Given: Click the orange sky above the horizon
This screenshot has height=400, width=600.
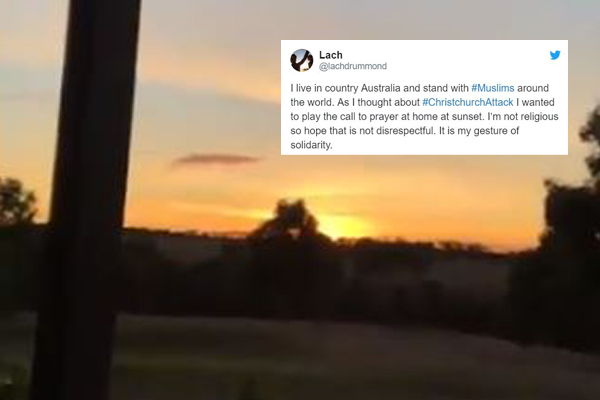Looking at the screenshot, I should [421, 191].
